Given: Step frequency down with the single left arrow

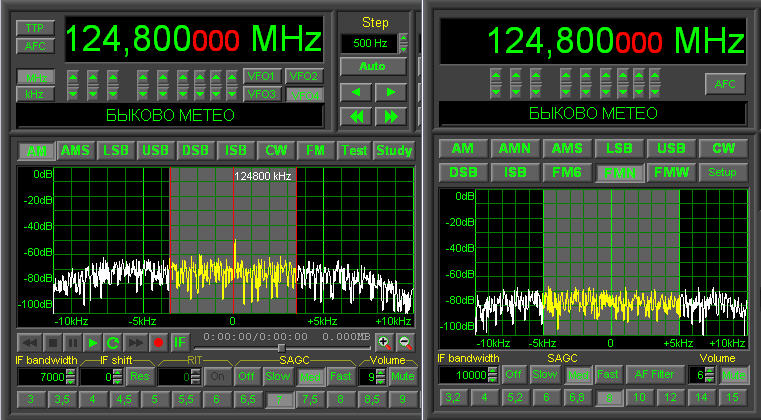Looking at the screenshot, I should (x=356, y=92).
